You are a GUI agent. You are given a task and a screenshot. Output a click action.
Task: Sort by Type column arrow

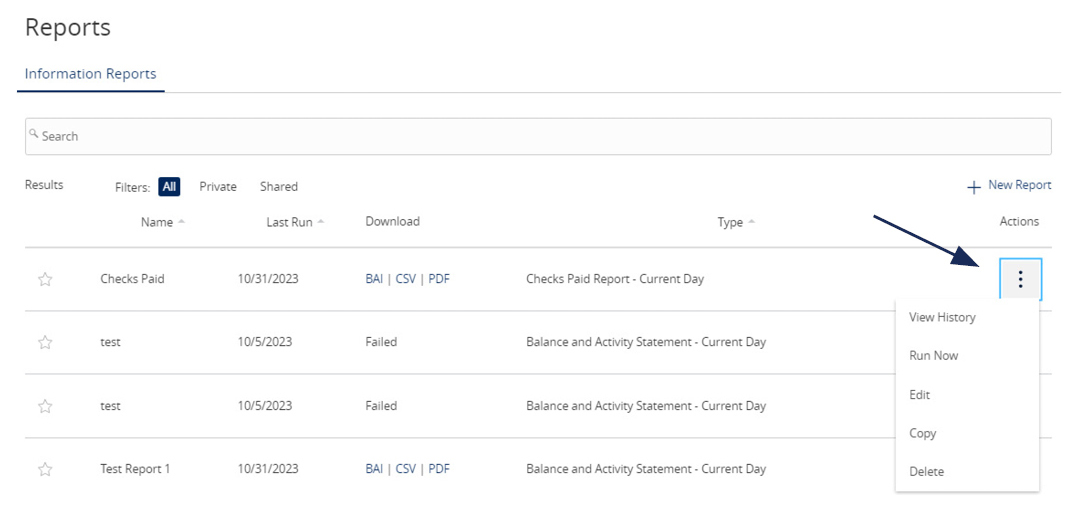(751, 222)
